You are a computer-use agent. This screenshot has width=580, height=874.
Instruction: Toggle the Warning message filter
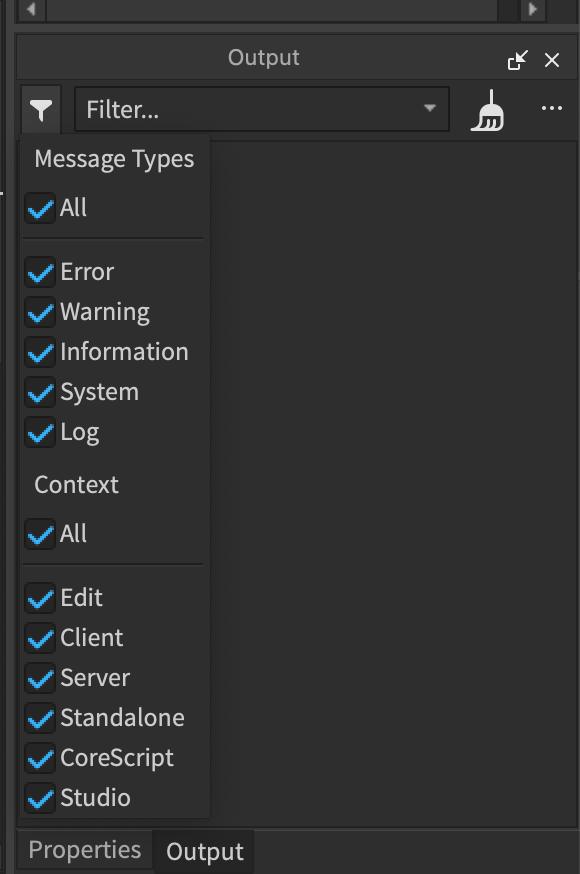coord(40,311)
